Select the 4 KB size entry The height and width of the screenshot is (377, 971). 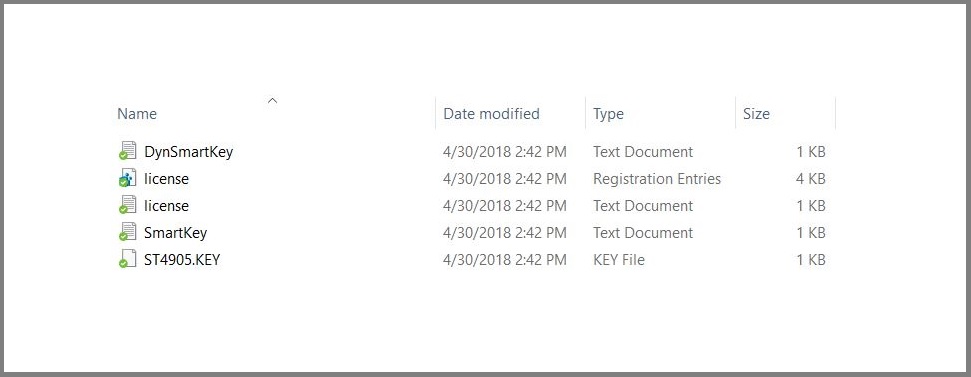[811, 179]
